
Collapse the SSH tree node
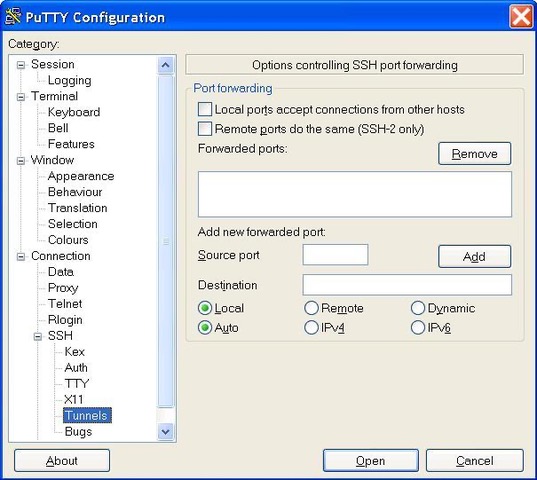pos(38,337)
